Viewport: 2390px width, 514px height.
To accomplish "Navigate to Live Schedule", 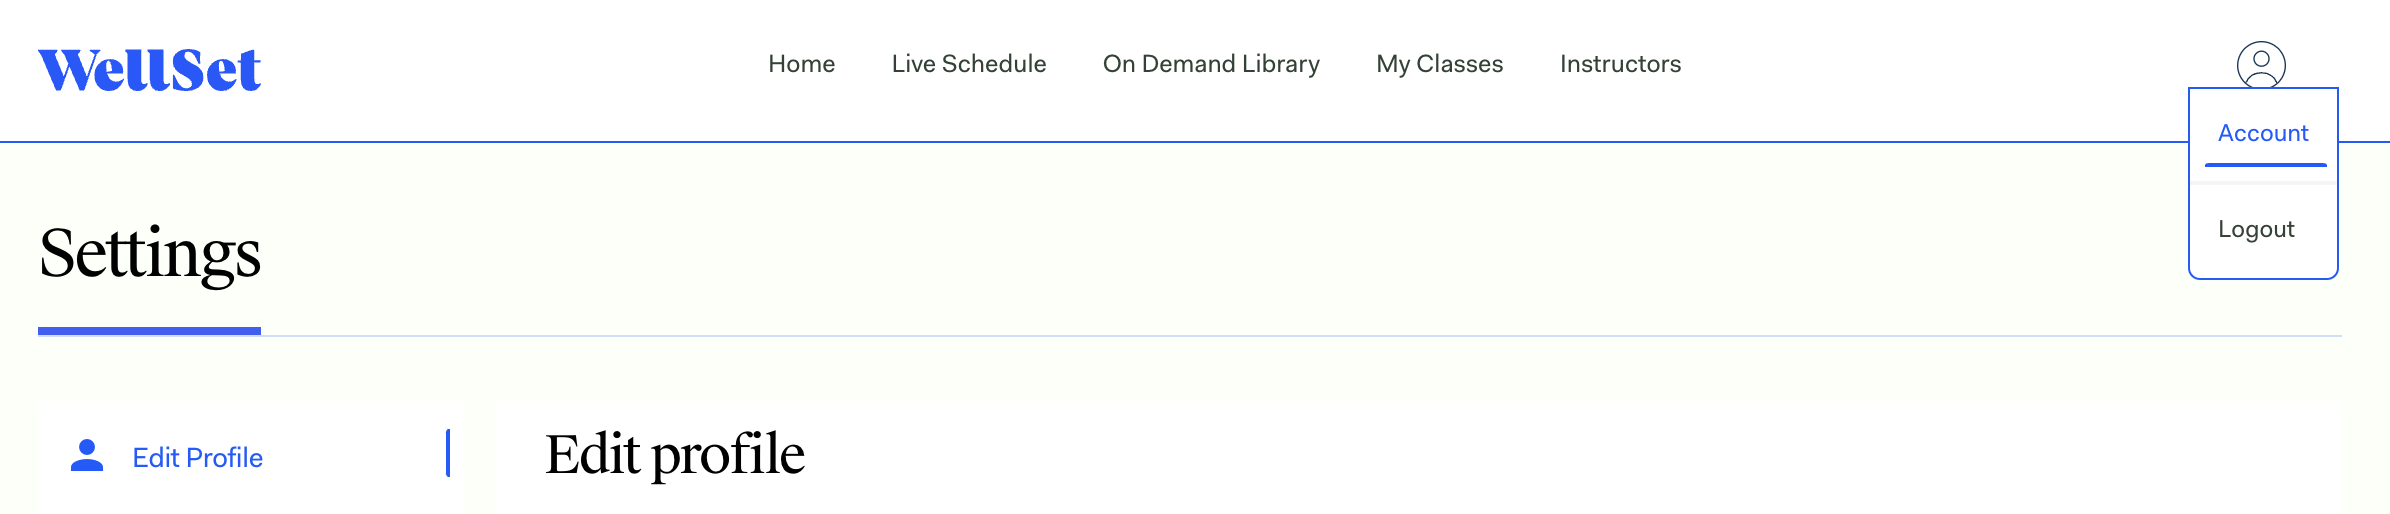I will pos(969,64).
